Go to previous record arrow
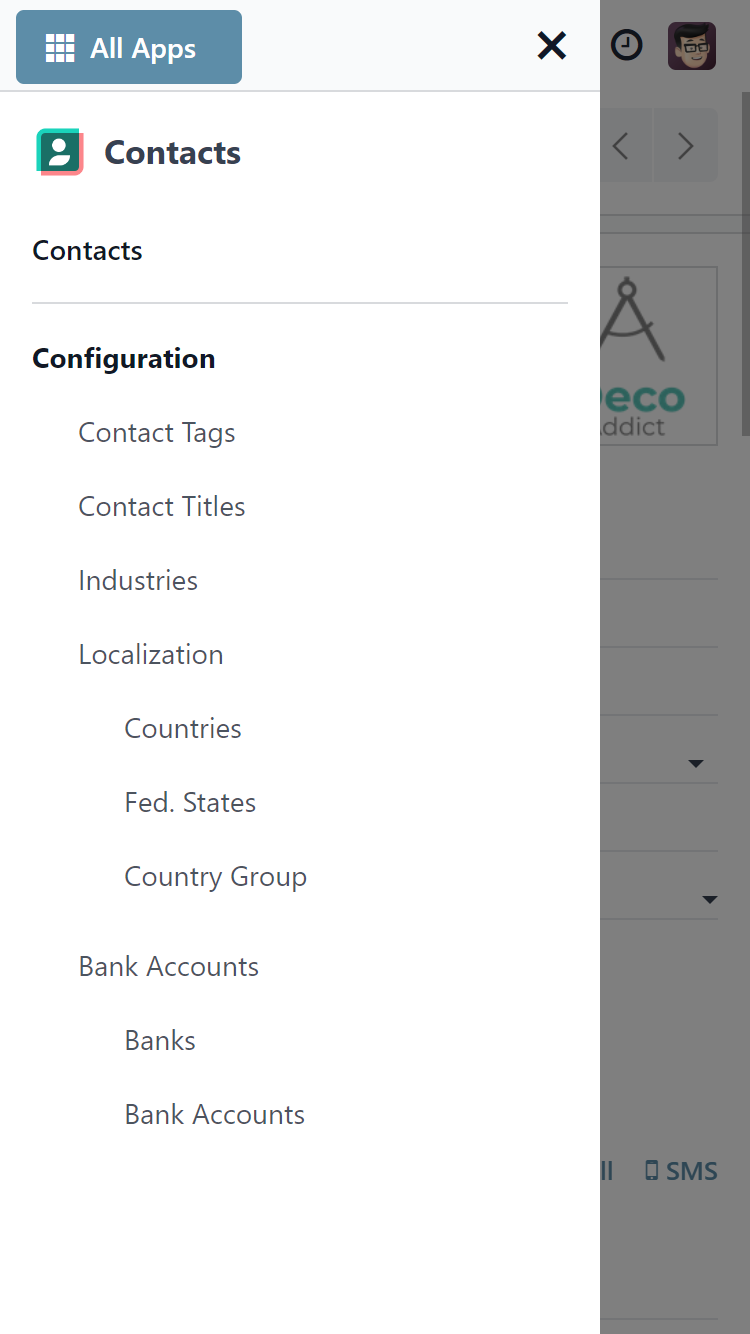 [x=621, y=146]
